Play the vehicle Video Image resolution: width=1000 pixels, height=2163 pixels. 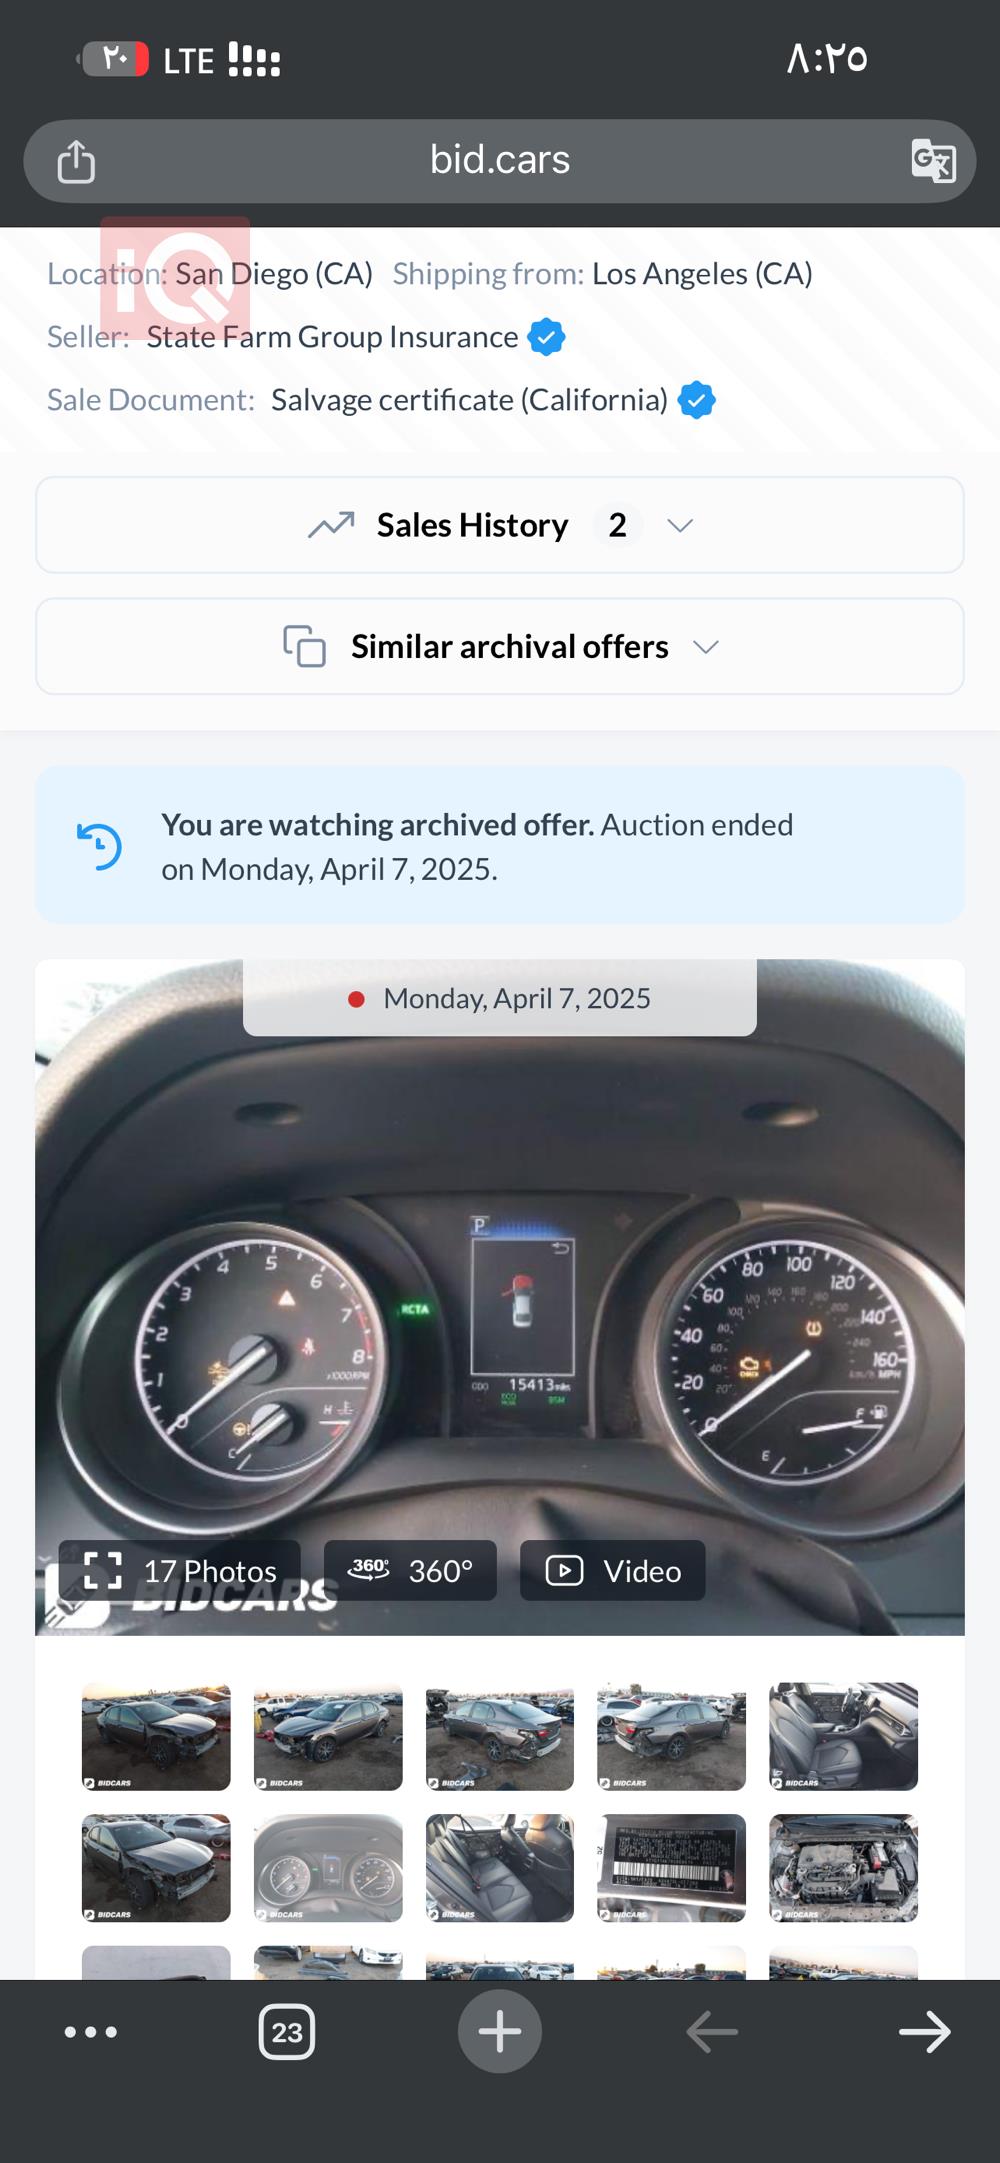coord(613,1571)
